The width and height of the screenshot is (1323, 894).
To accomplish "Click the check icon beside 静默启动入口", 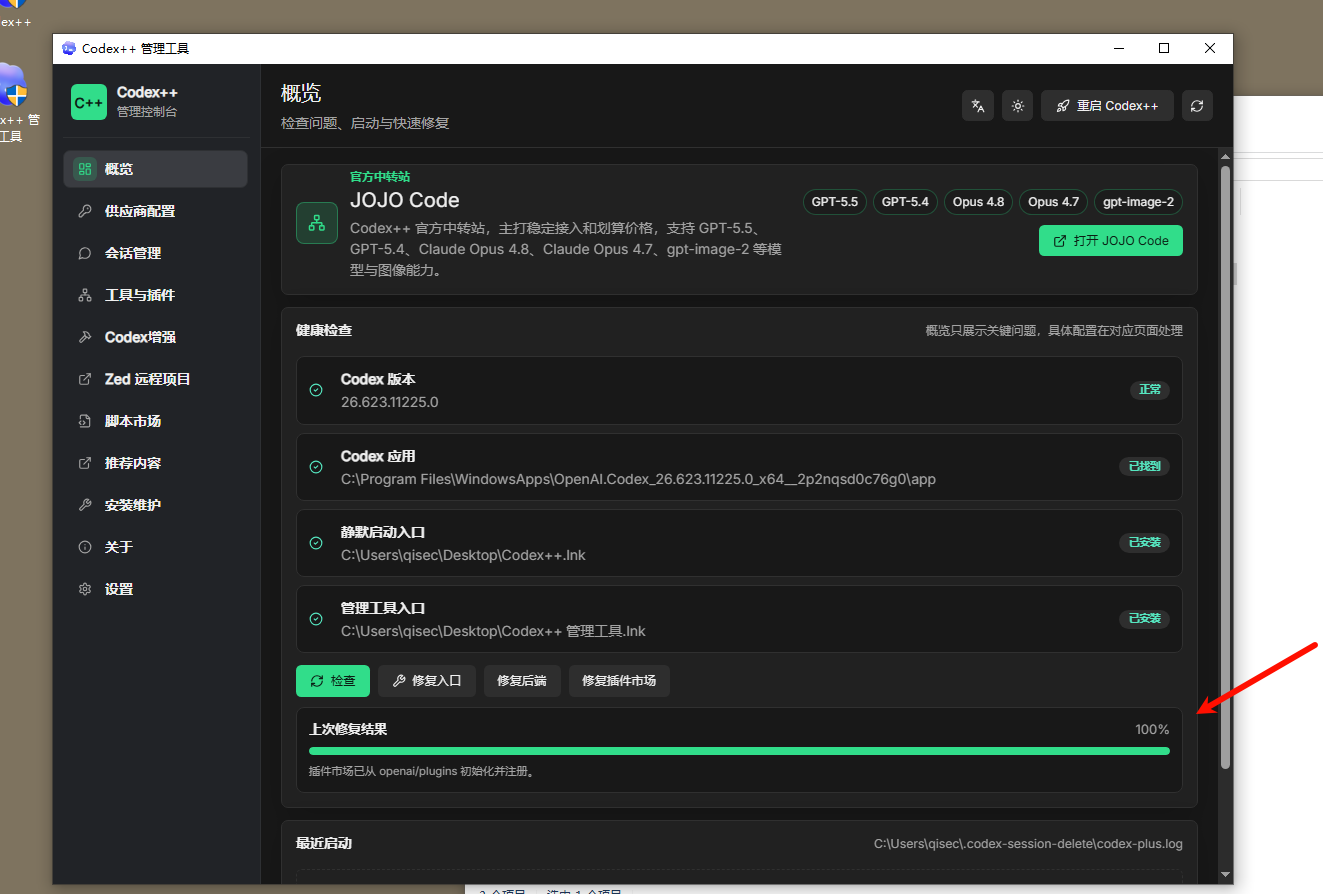I will [x=316, y=543].
